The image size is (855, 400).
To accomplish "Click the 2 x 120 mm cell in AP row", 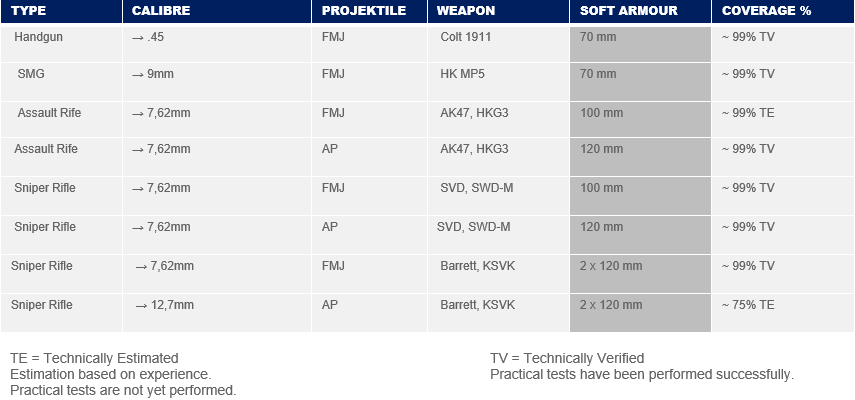I will [640, 313].
